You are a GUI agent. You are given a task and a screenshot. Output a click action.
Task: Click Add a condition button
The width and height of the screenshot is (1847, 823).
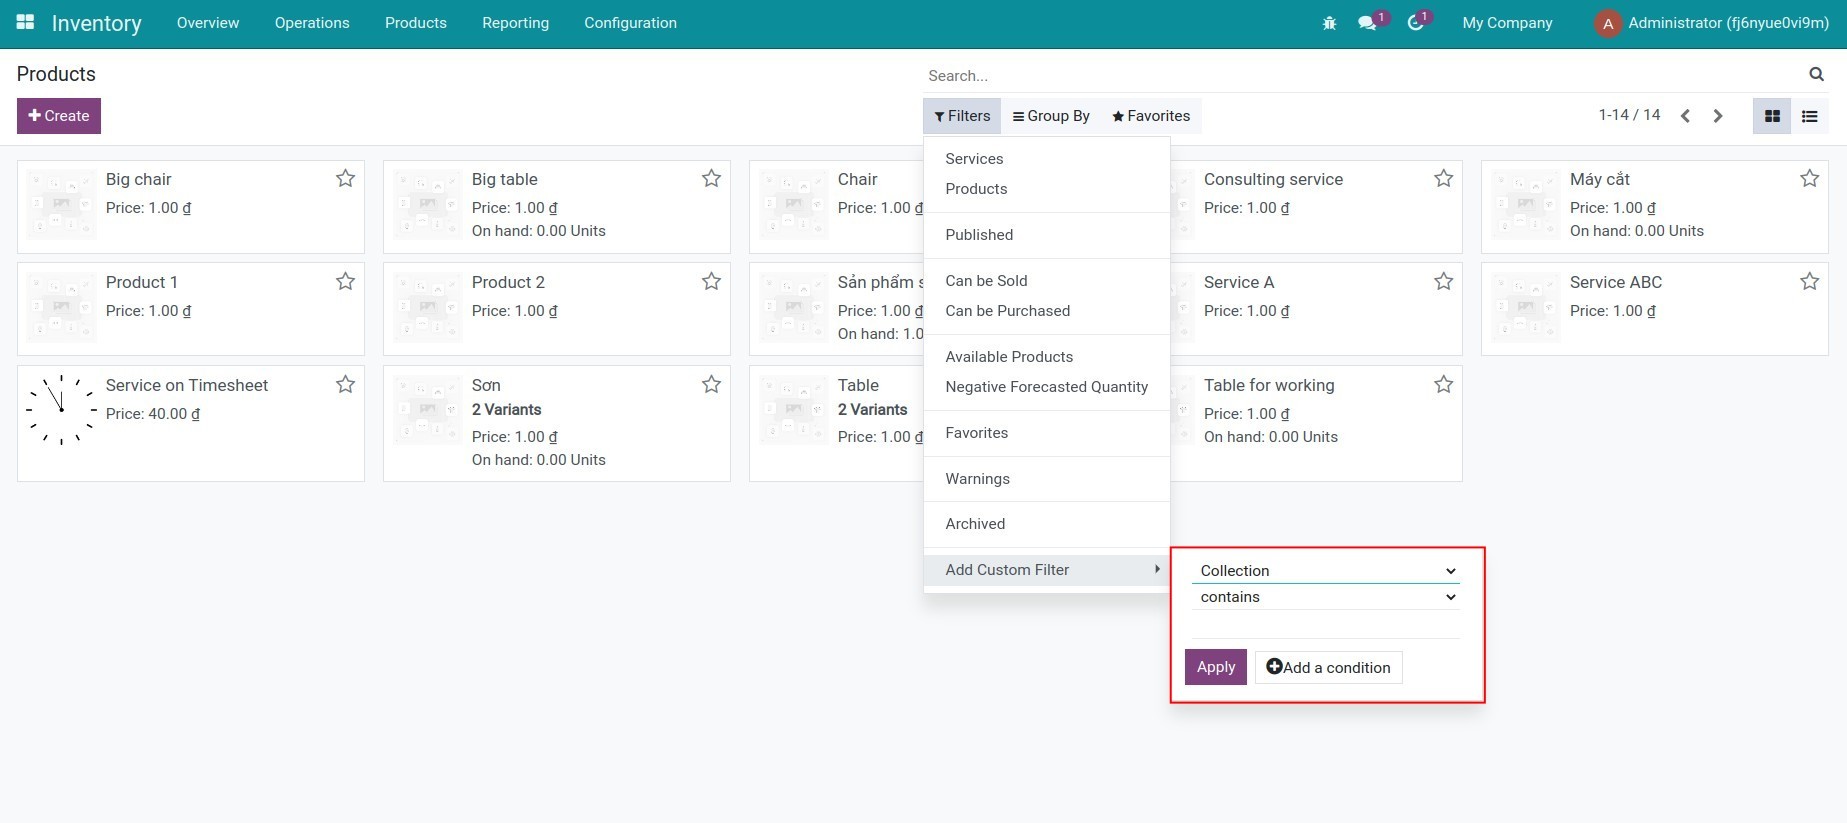(1328, 667)
